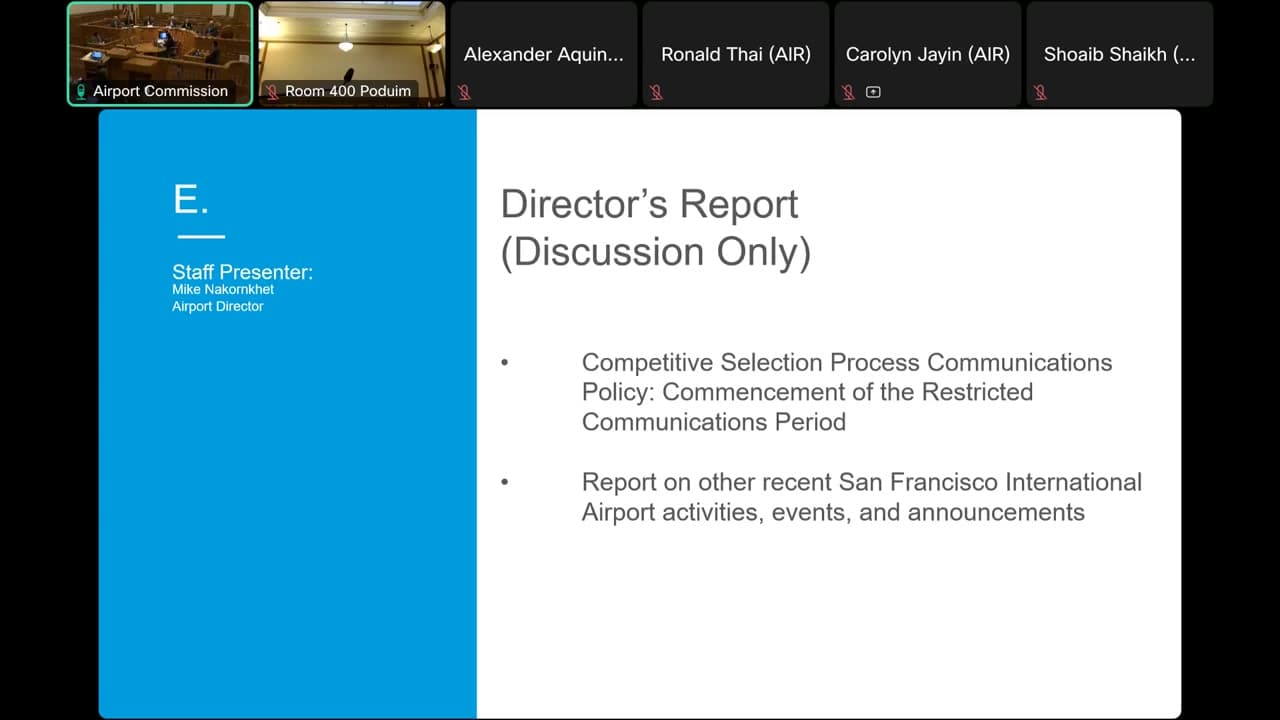Click the "(Discussion Only)" heading text
Image resolution: width=1280 pixels, height=720 pixels.
click(x=655, y=252)
